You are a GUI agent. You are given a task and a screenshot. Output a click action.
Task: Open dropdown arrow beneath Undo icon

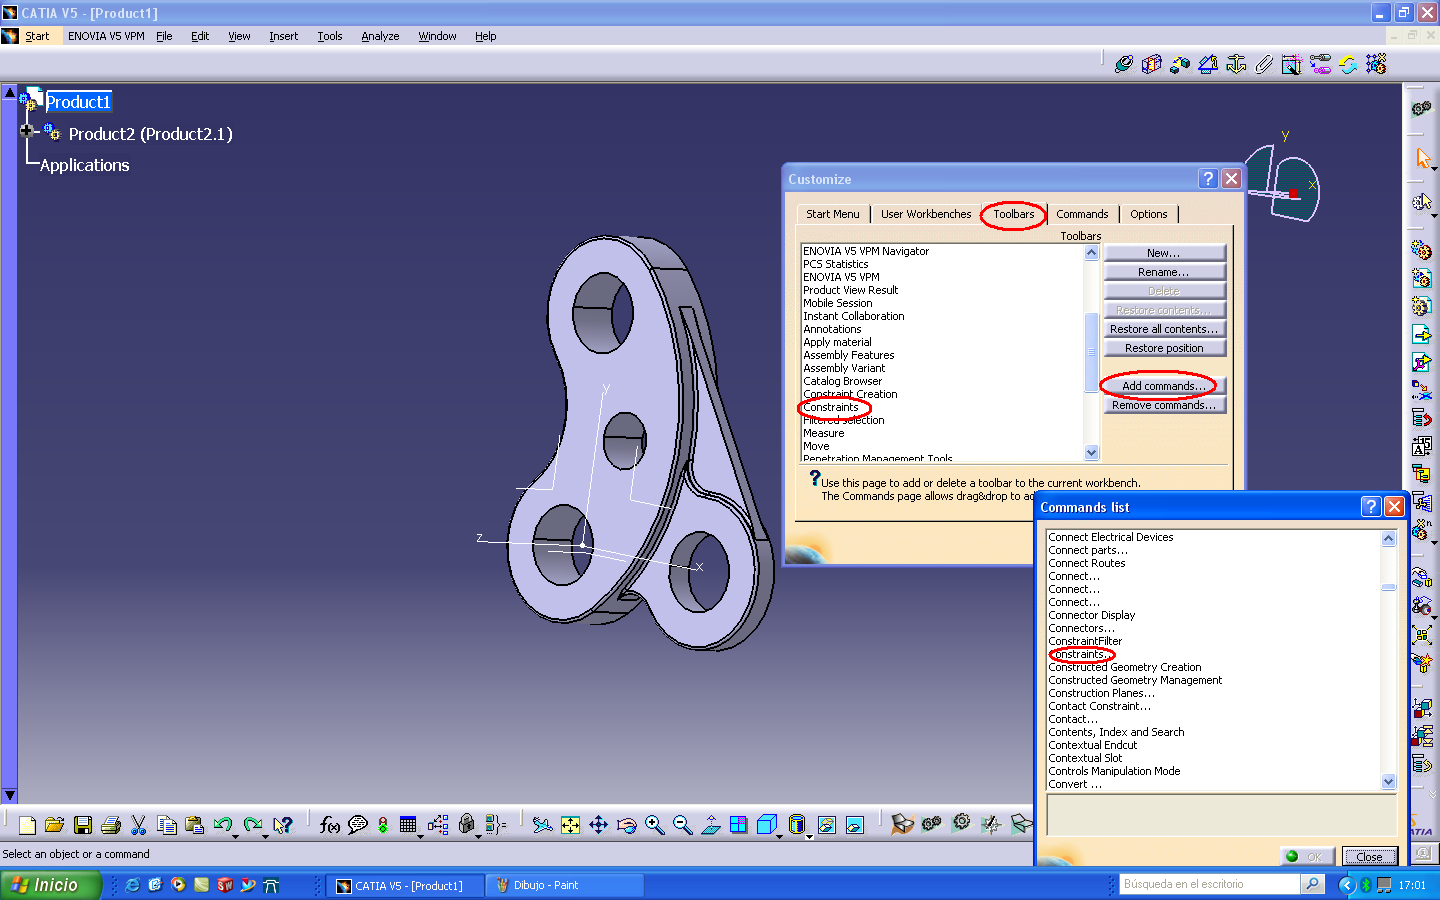[x=234, y=837]
